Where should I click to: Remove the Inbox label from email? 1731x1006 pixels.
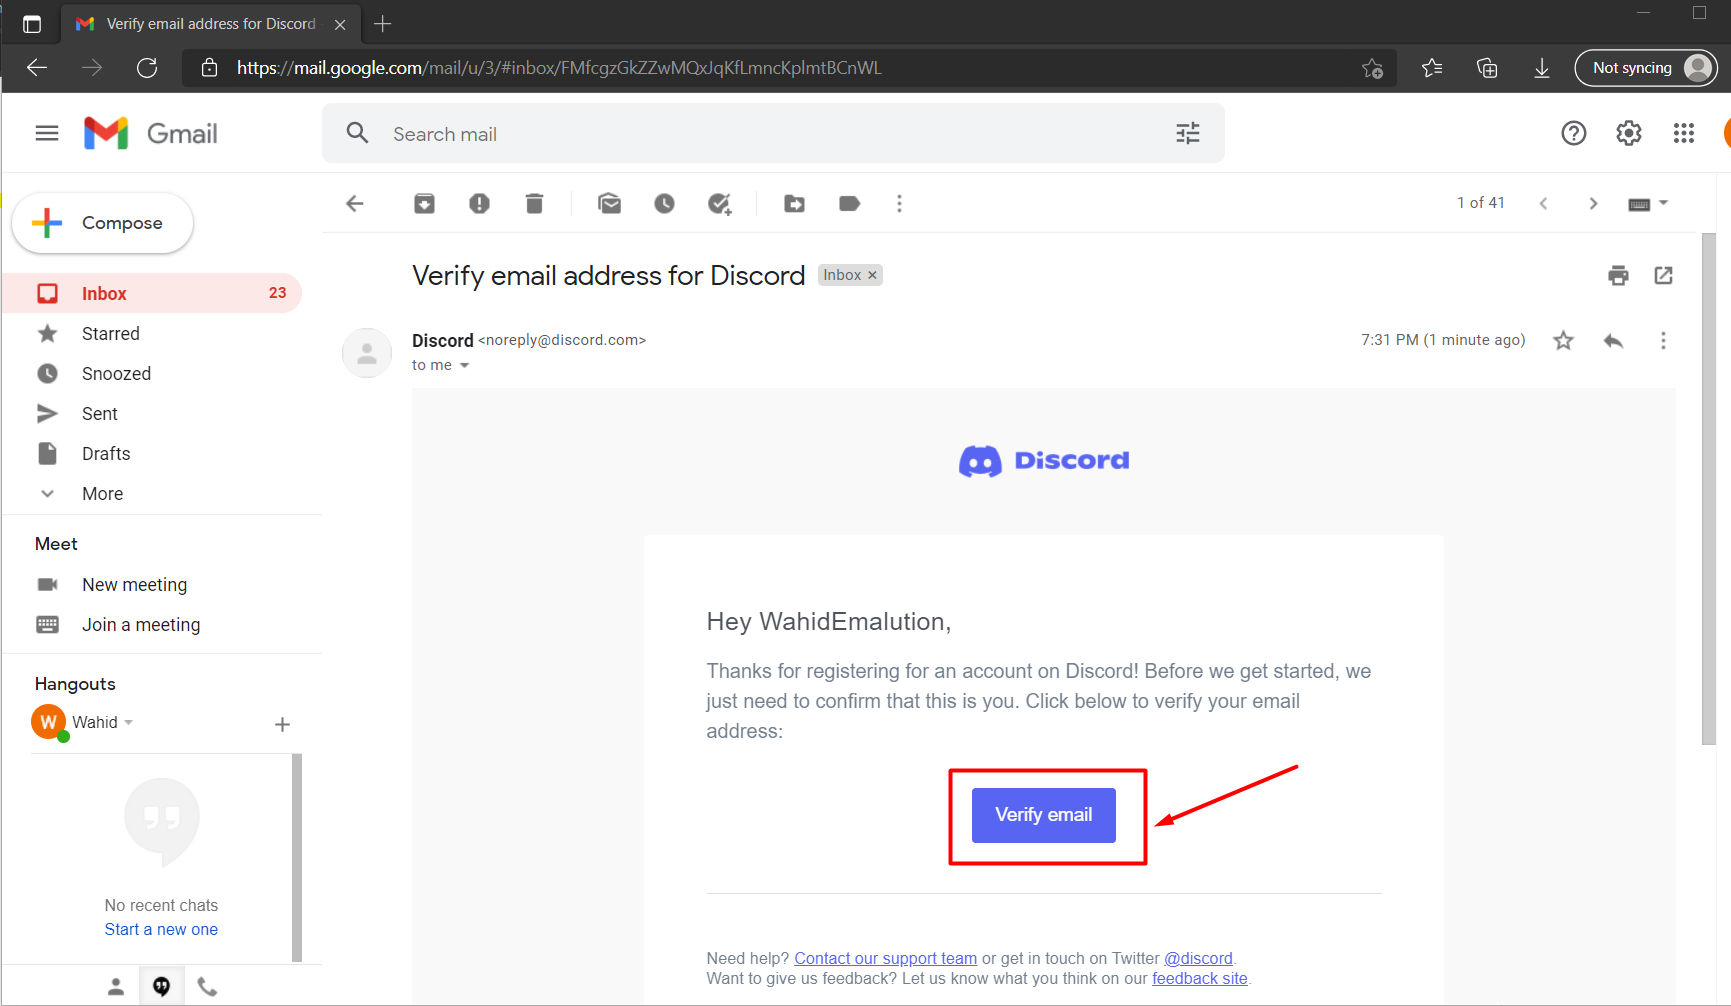[872, 275]
